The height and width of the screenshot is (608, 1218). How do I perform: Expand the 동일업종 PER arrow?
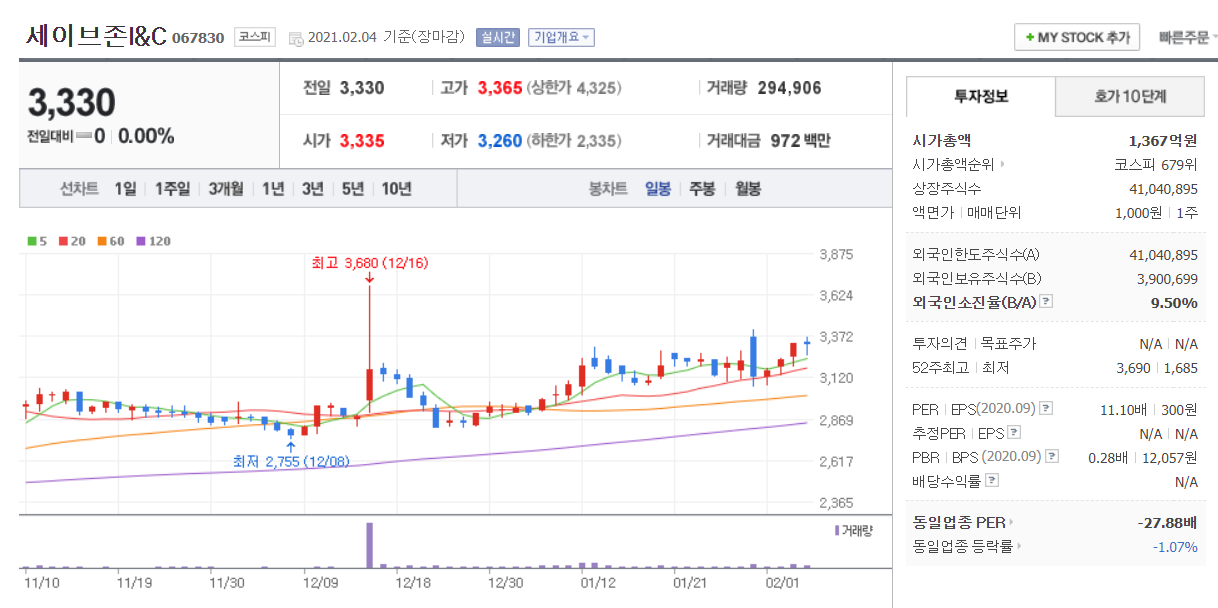click(x=1012, y=522)
